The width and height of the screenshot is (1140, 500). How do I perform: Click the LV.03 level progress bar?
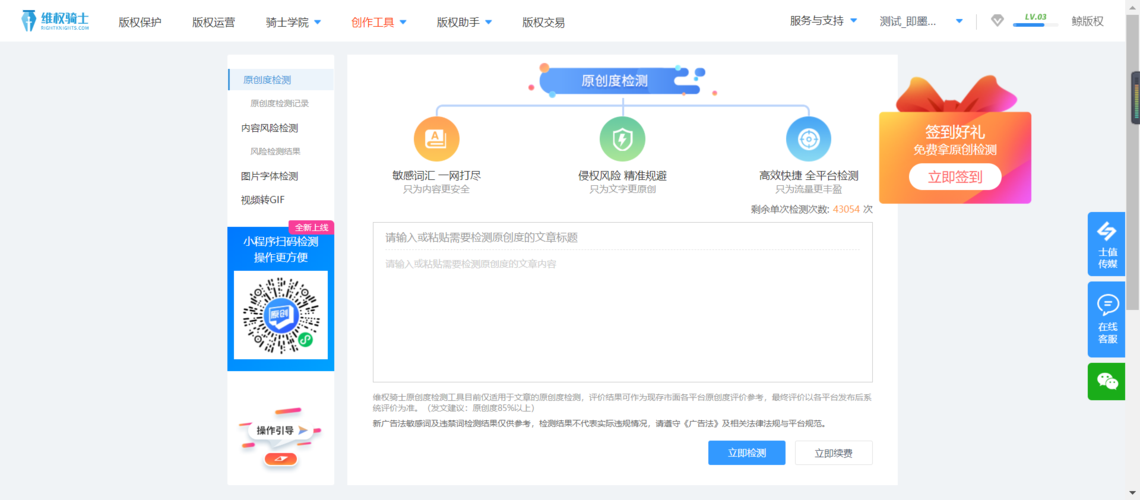[1035, 25]
